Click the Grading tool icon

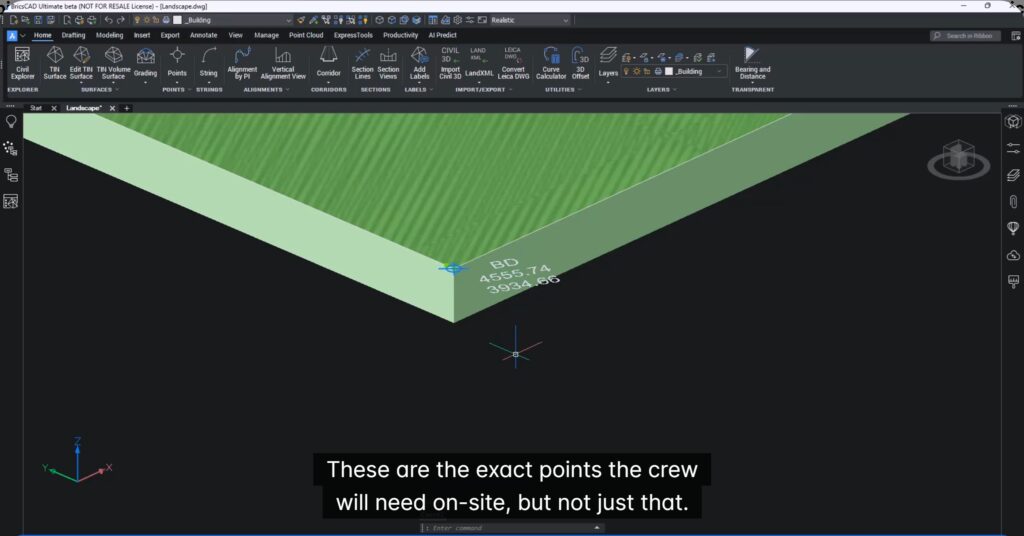pyautogui.click(x=146, y=60)
